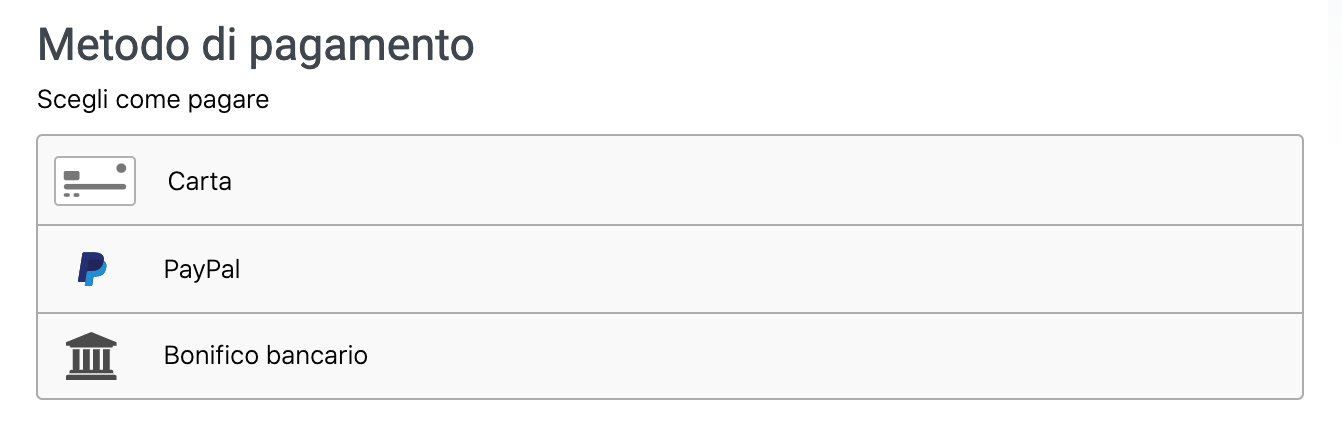Image resolution: width=1342 pixels, height=426 pixels.
Task: Click the "Bonifico bancario" text label
Action: (266, 355)
